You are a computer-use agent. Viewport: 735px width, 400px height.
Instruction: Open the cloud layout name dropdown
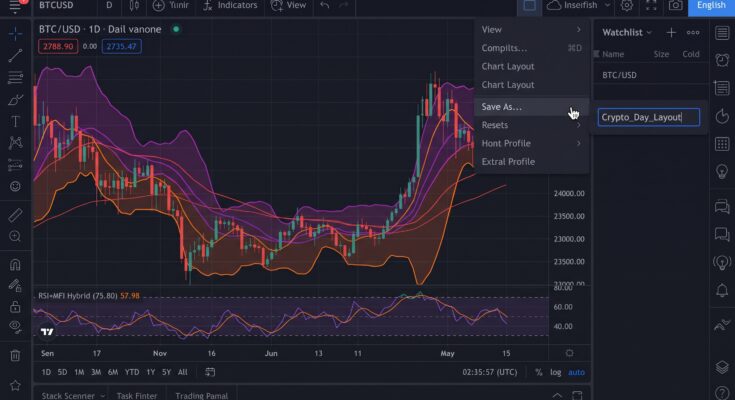579,6
